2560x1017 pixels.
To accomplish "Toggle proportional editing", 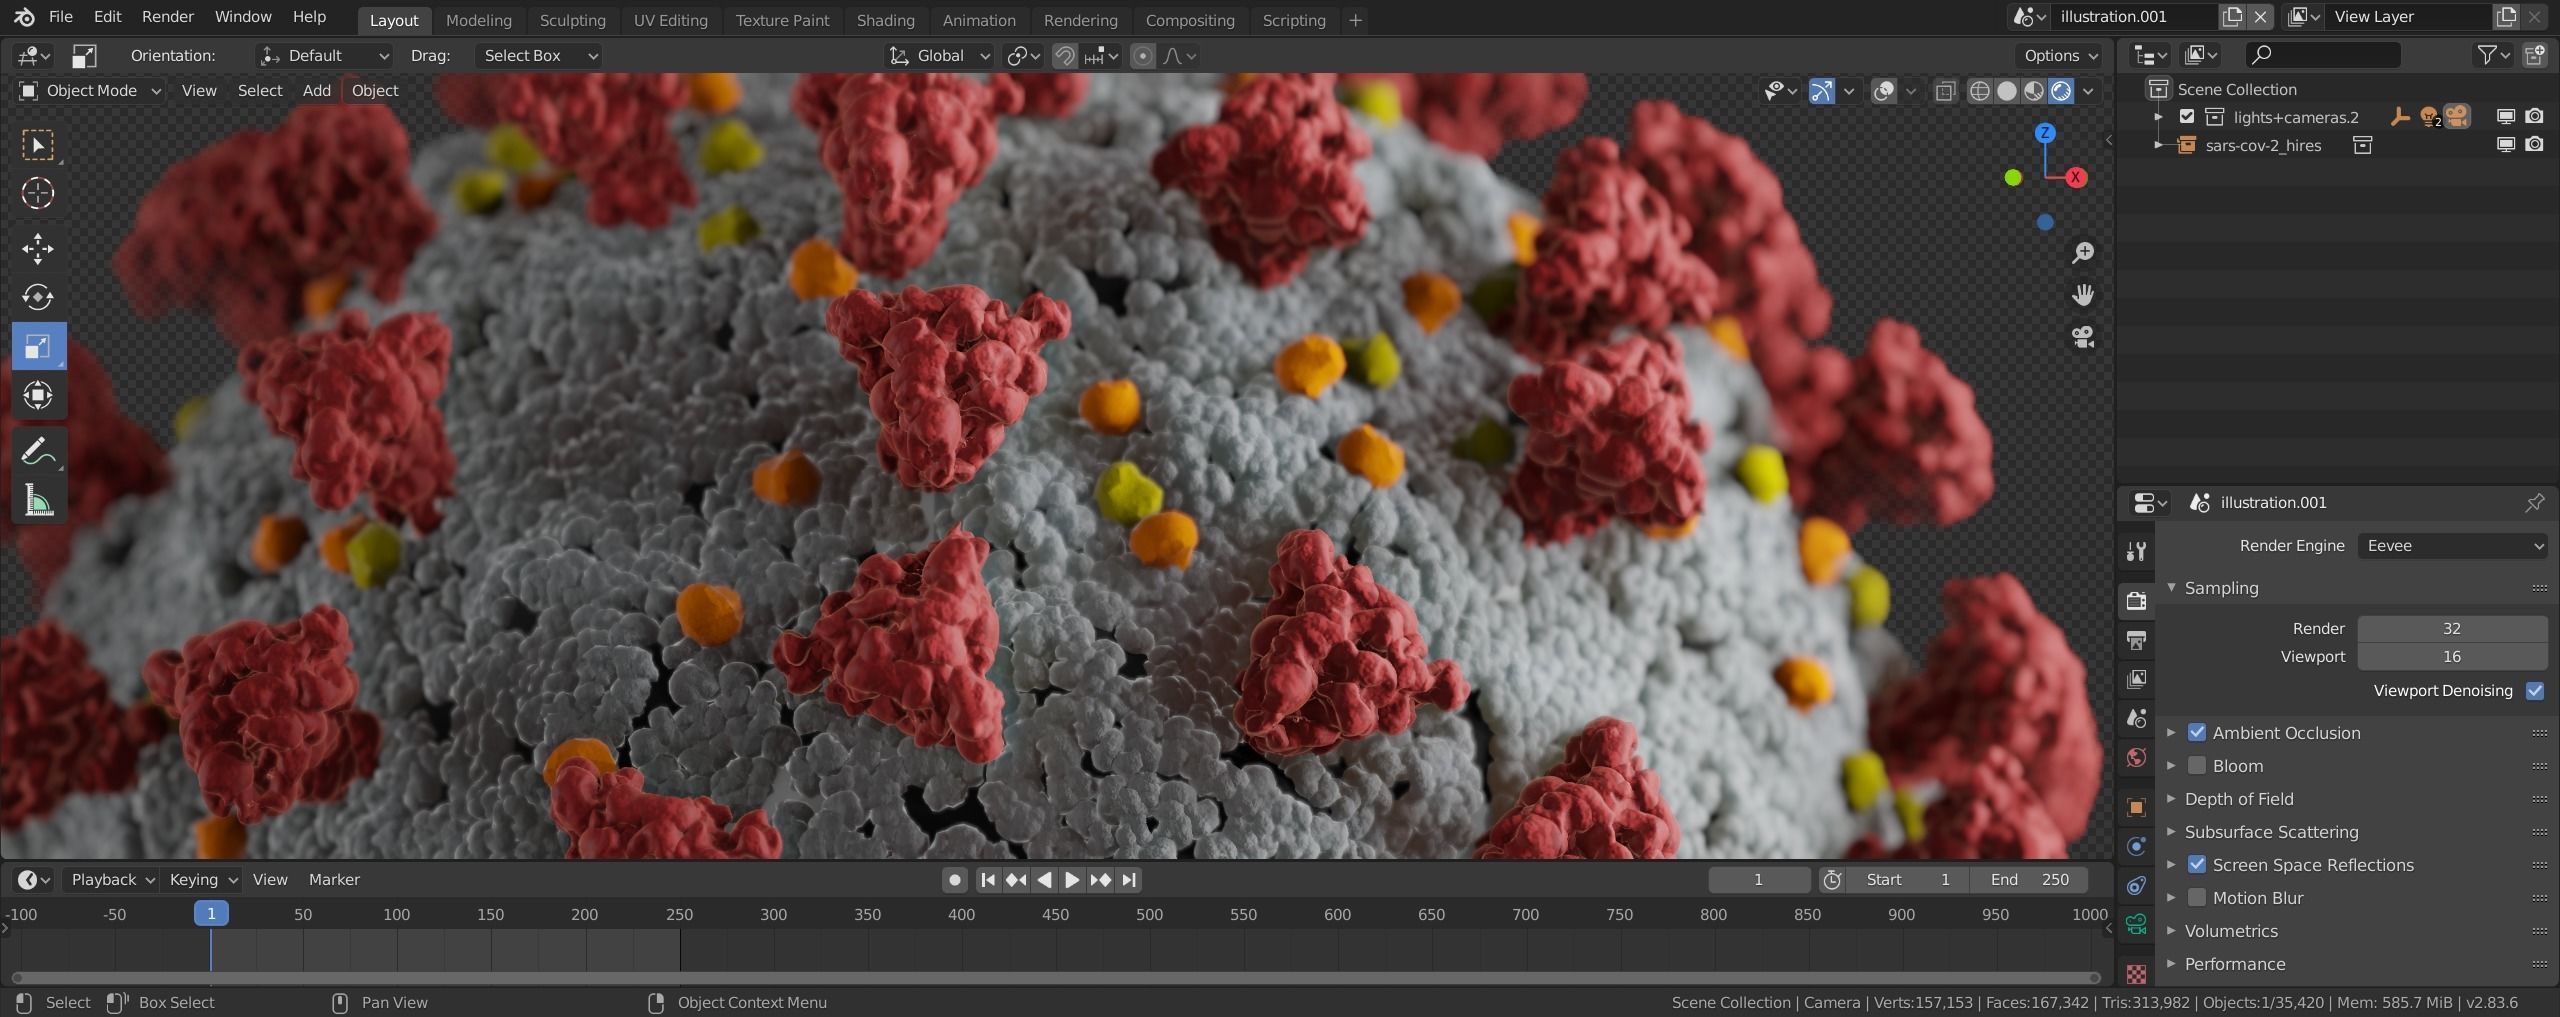I will pos(1142,56).
